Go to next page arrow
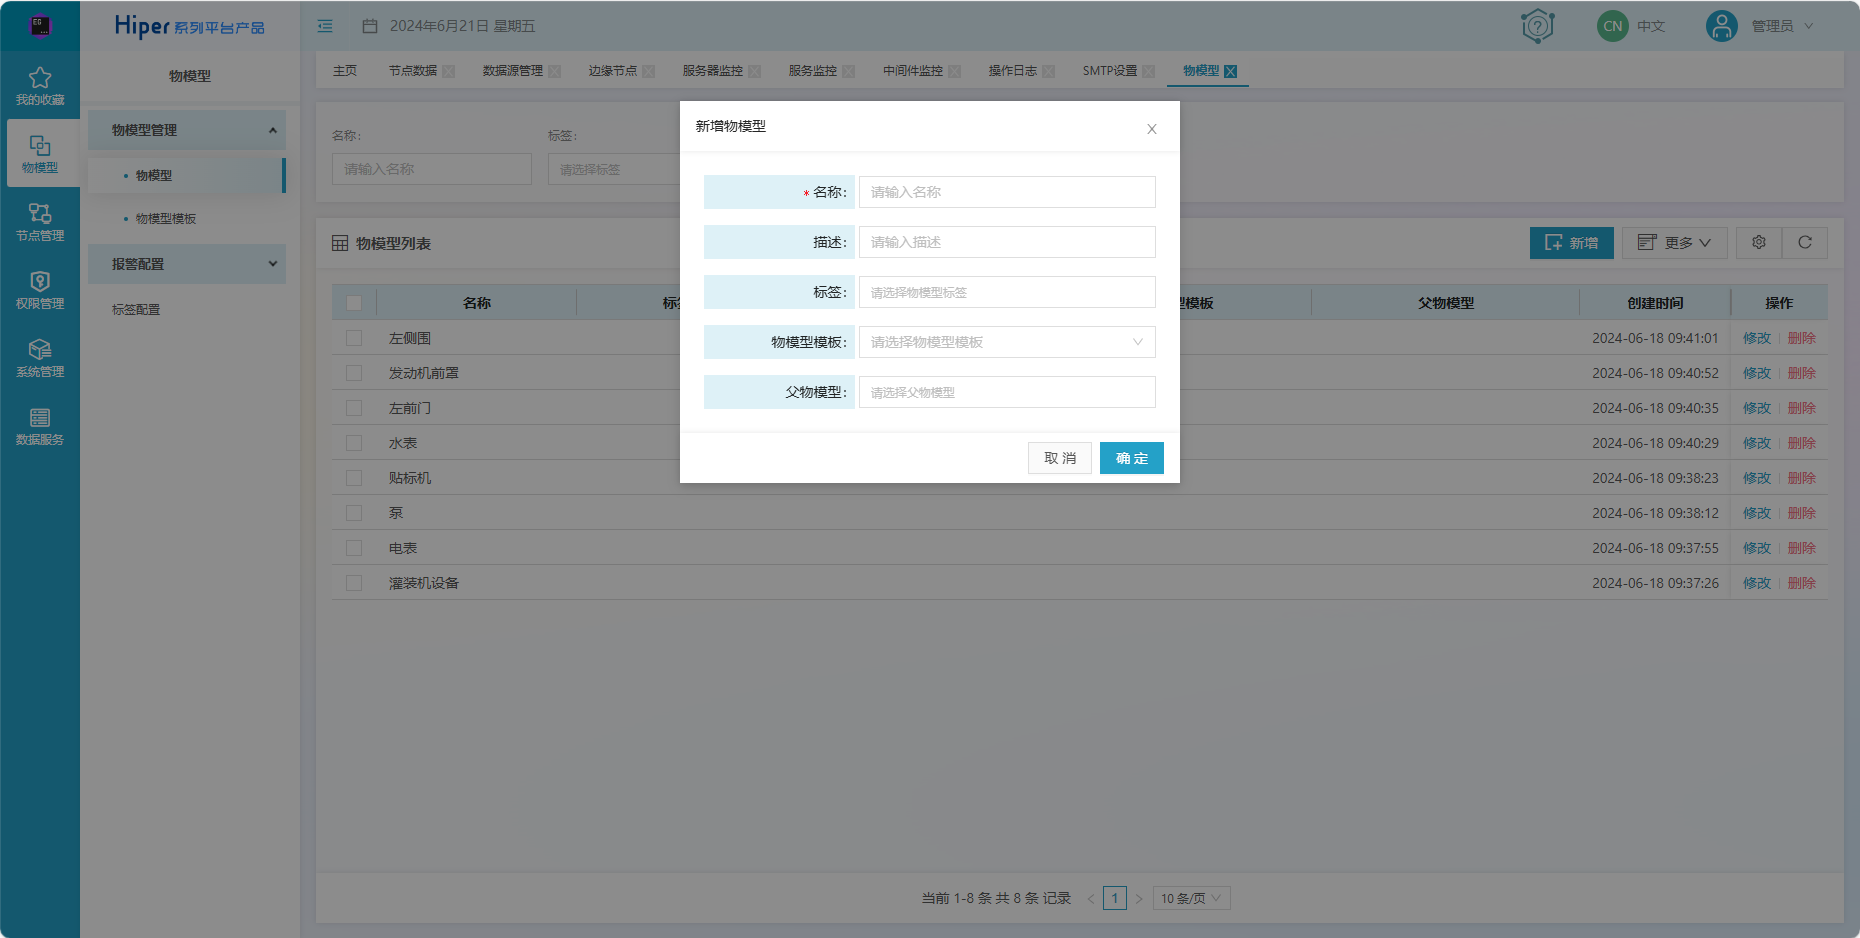The width and height of the screenshot is (1860, 938). coord(1139,898)
